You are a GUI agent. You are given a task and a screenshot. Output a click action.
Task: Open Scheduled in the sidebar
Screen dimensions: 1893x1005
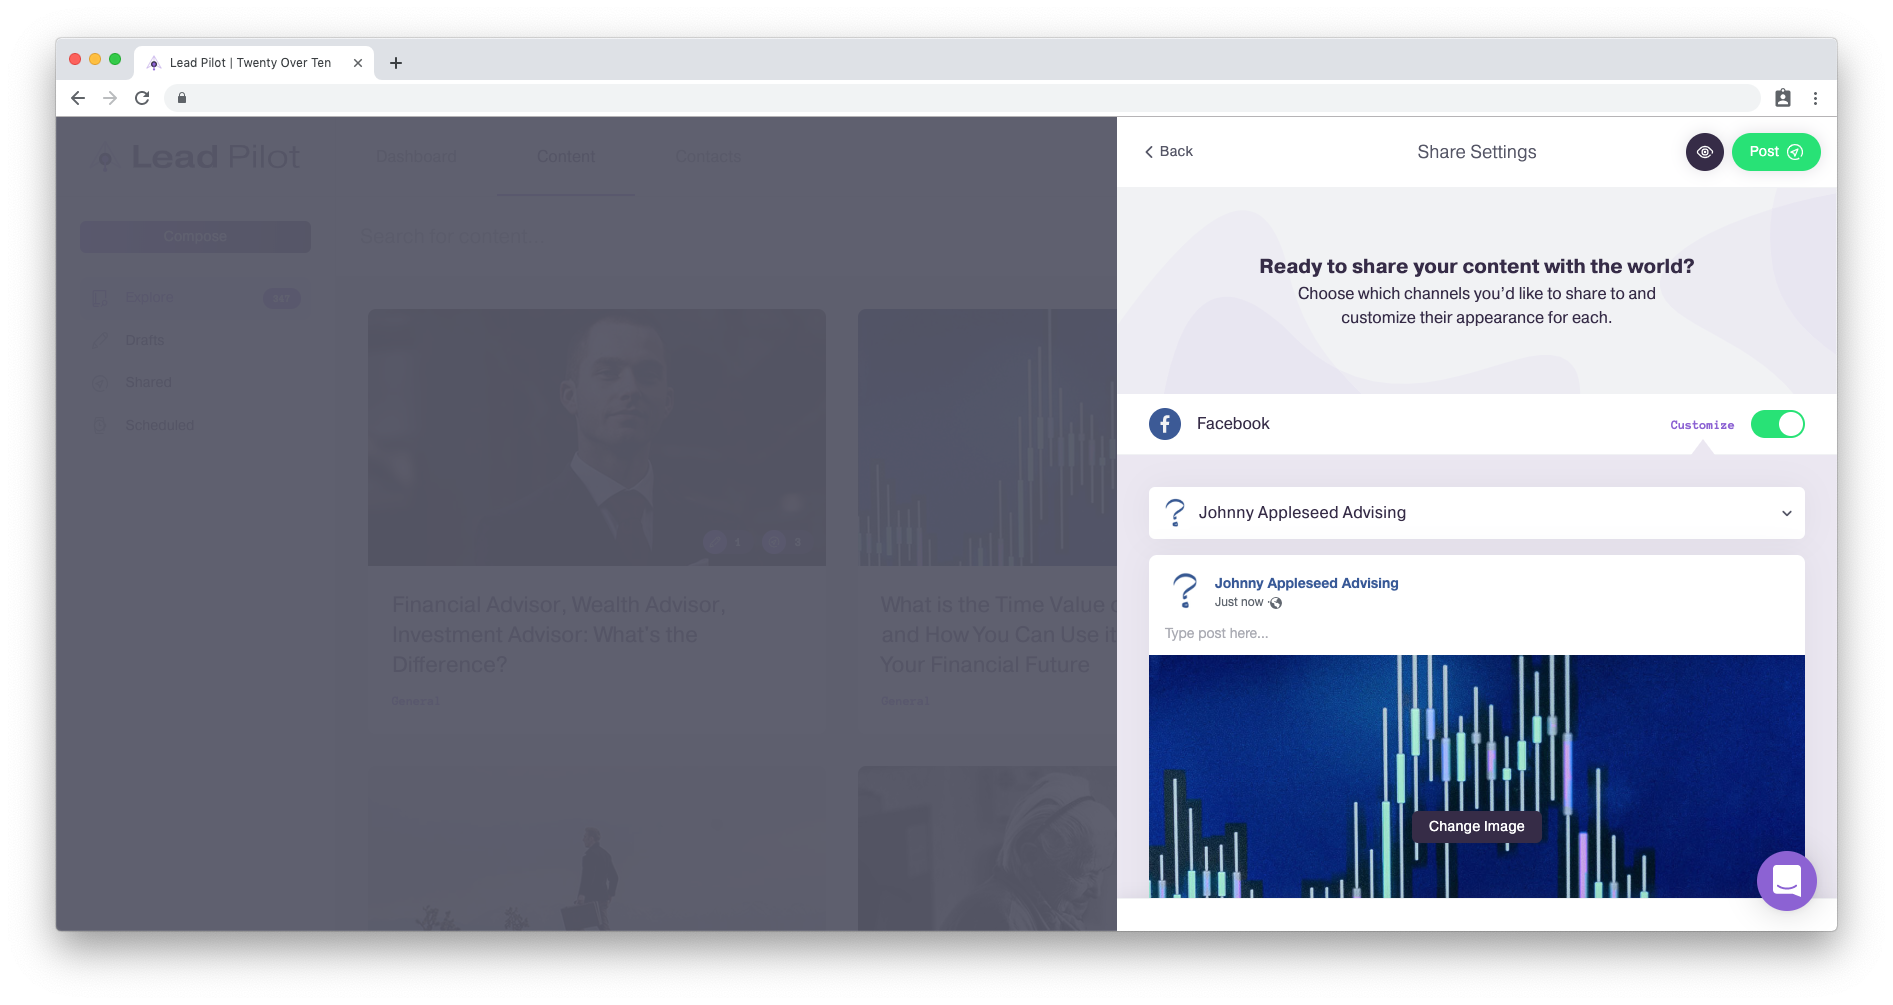coord(159,425)
